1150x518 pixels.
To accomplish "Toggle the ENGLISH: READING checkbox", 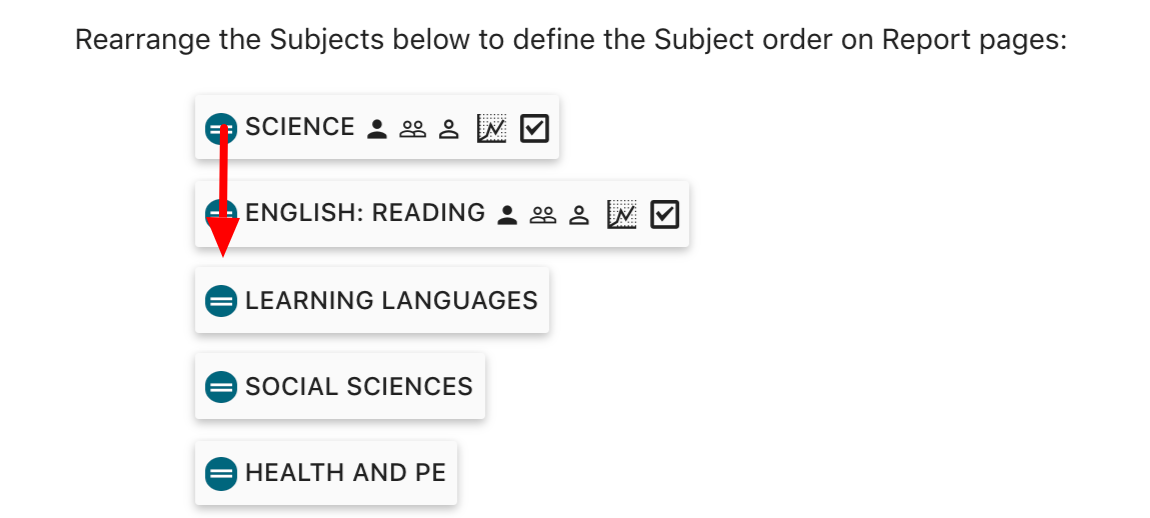I will click(665, 214).
